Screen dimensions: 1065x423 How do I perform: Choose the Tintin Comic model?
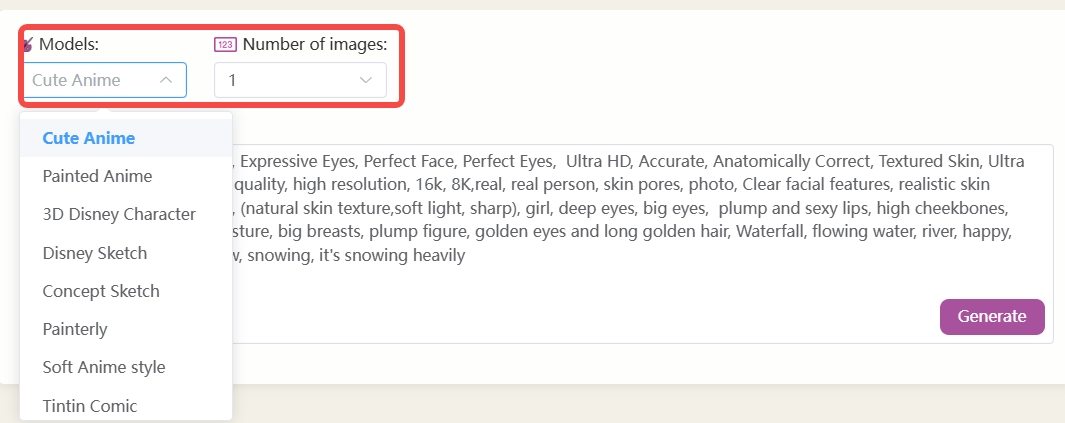90,405
